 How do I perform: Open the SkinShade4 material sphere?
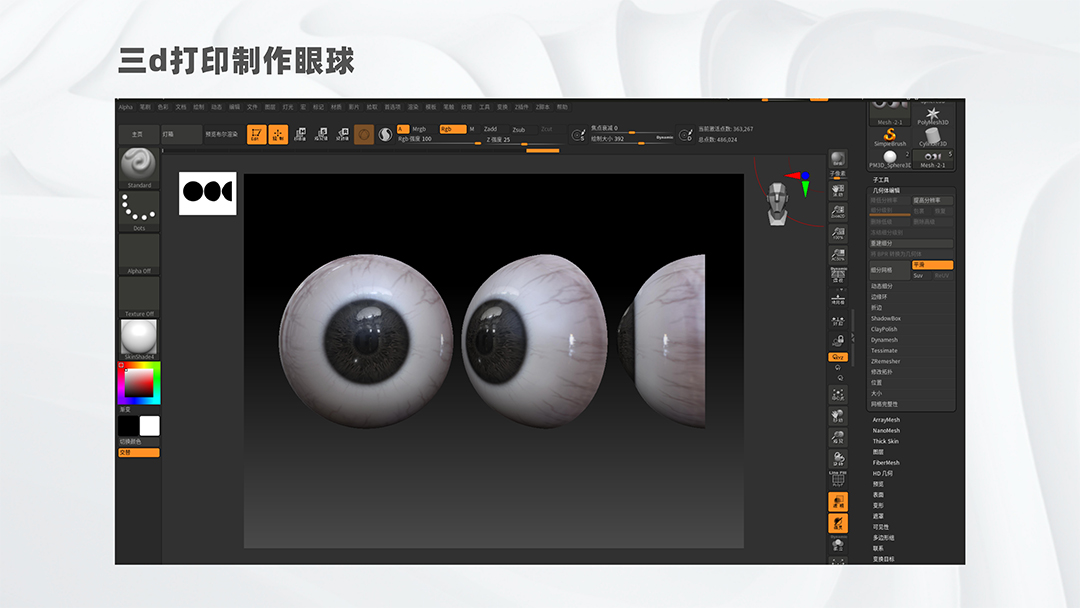(138, 338)
